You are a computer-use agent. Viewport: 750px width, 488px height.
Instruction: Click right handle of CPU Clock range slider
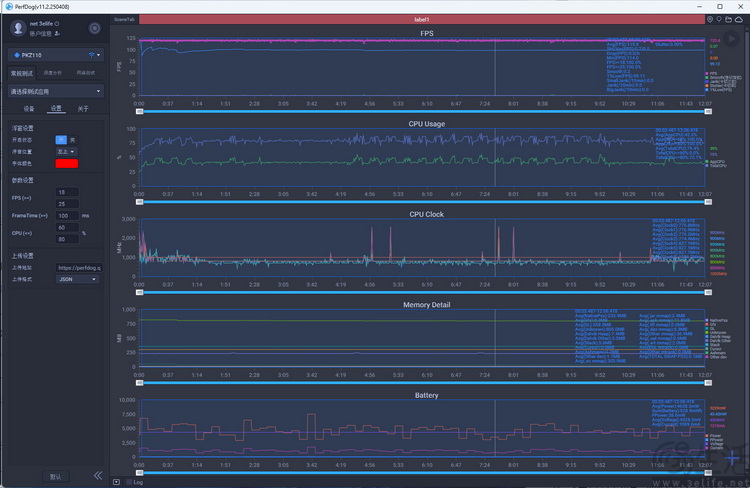click(708, 292)
